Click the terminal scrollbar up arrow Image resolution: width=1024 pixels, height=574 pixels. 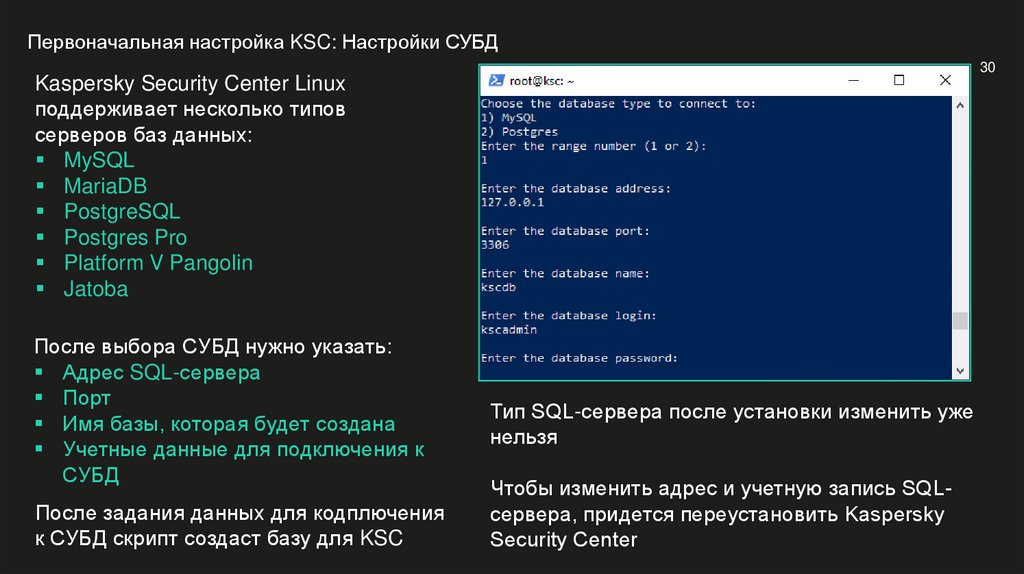[x=960, y=105]
